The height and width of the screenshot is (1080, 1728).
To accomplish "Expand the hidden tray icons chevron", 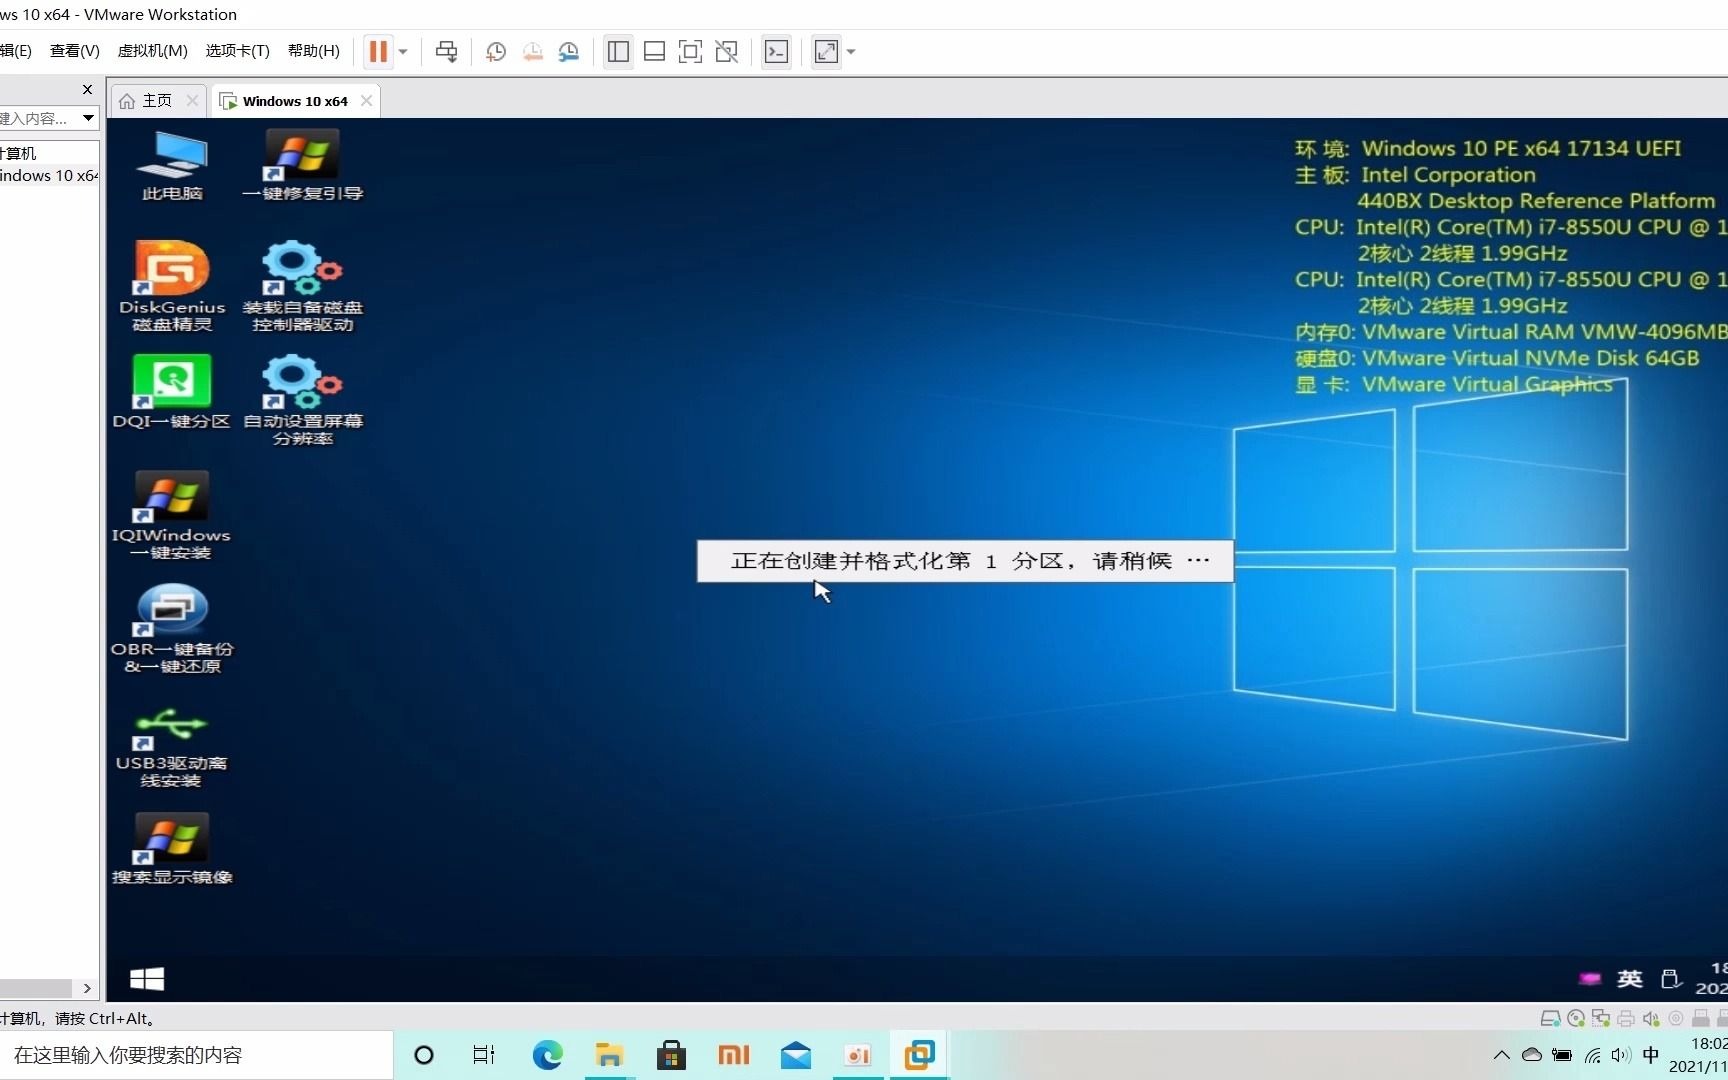I will point(1500,1055).
